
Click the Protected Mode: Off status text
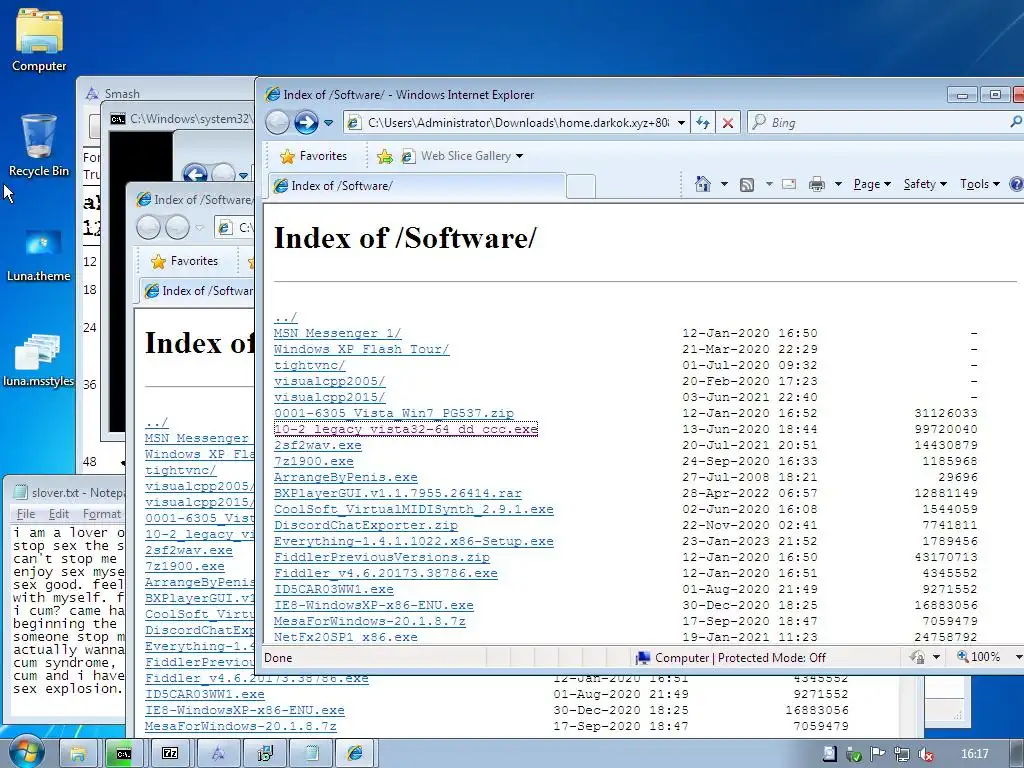771,658
